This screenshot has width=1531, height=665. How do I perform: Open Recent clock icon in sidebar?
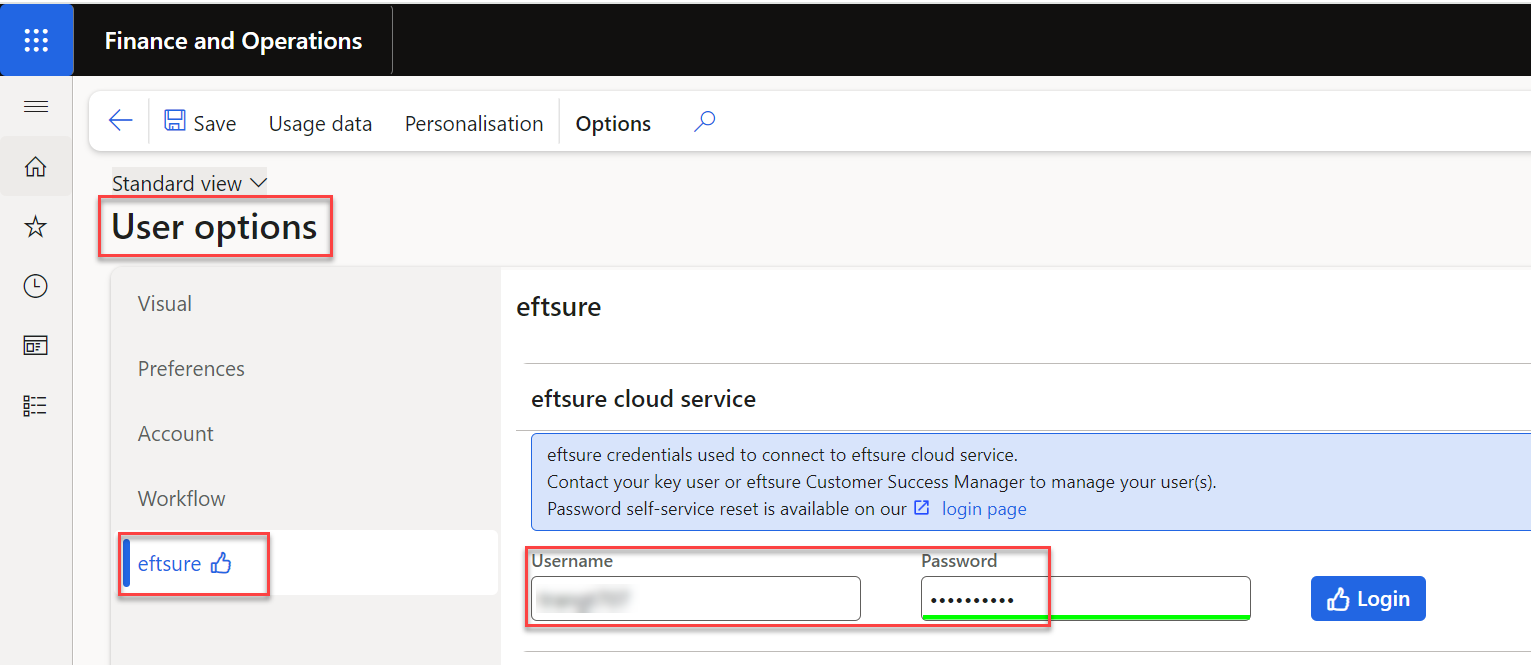[36, 287]
